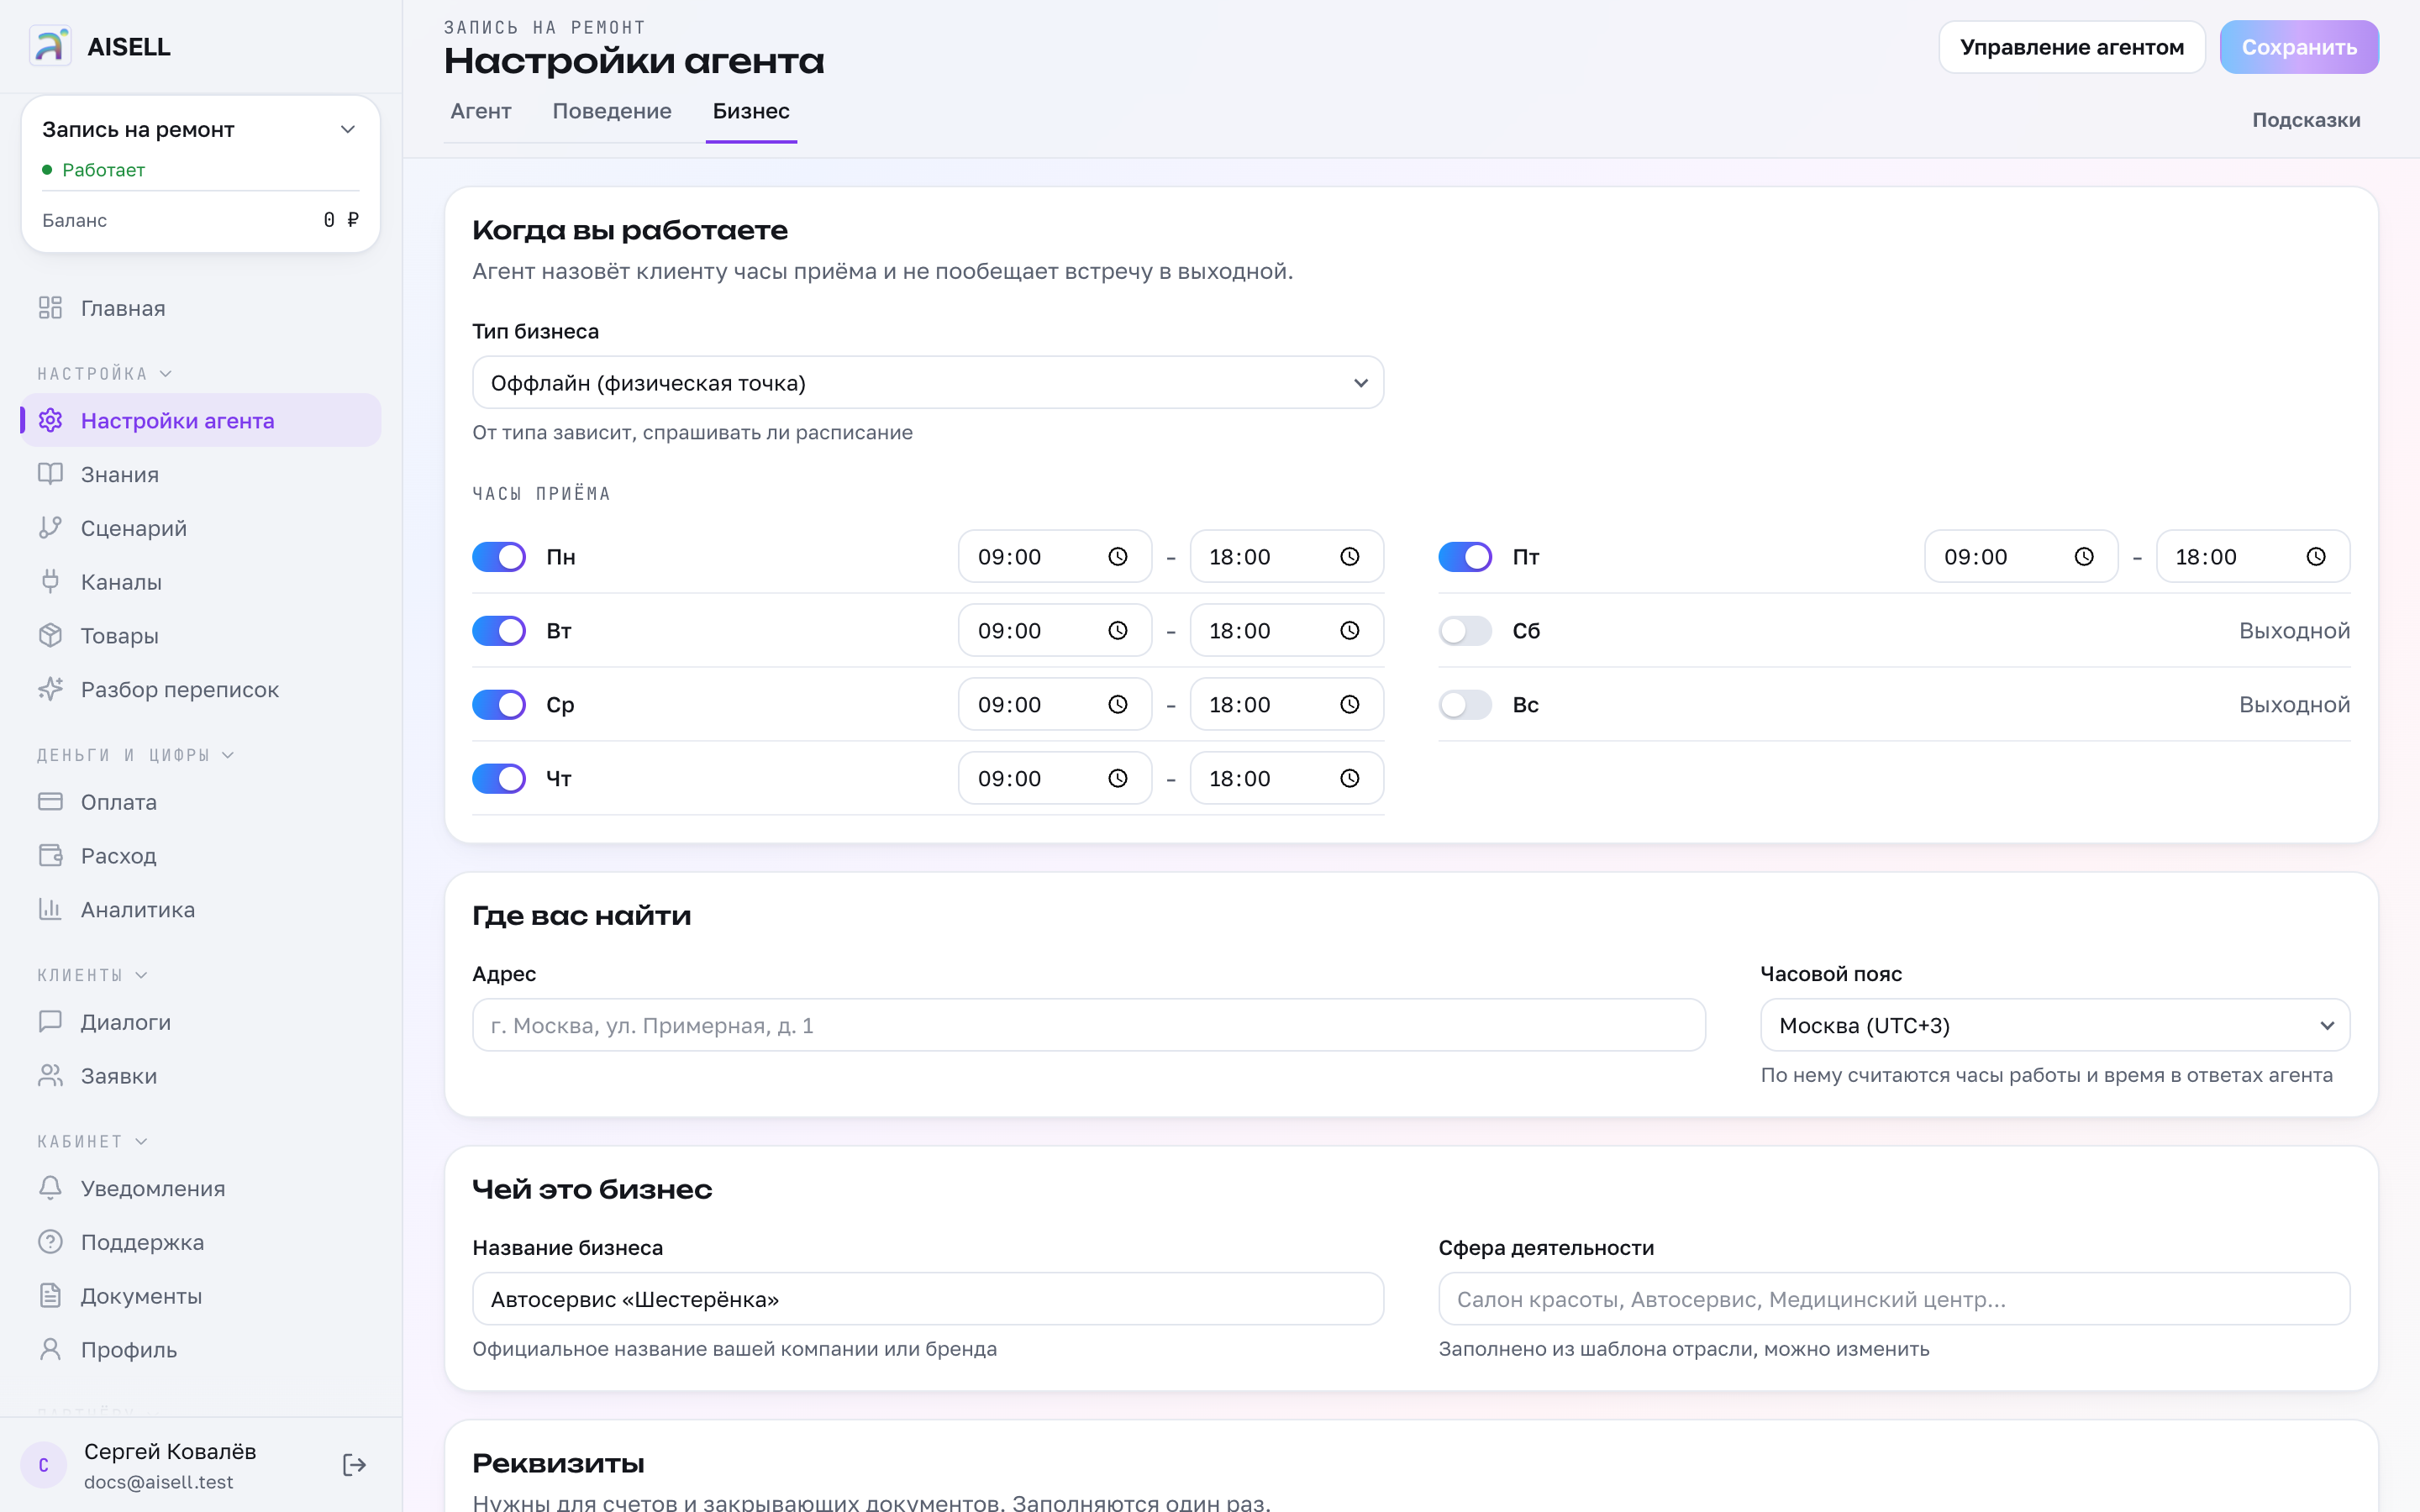Click the Tuesday start time field 09:00
This screenshot has height=1512, width=2420.
click(x=1055, y=631)
